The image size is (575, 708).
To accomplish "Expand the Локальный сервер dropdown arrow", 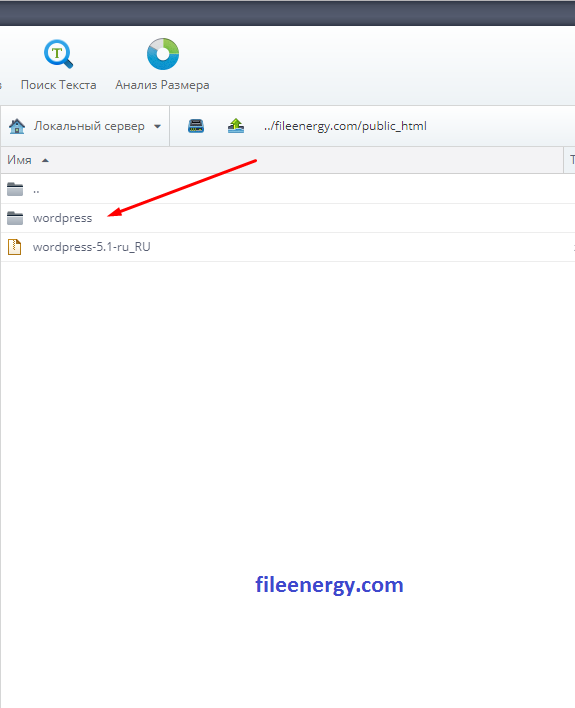I will [x=157, y=126].
